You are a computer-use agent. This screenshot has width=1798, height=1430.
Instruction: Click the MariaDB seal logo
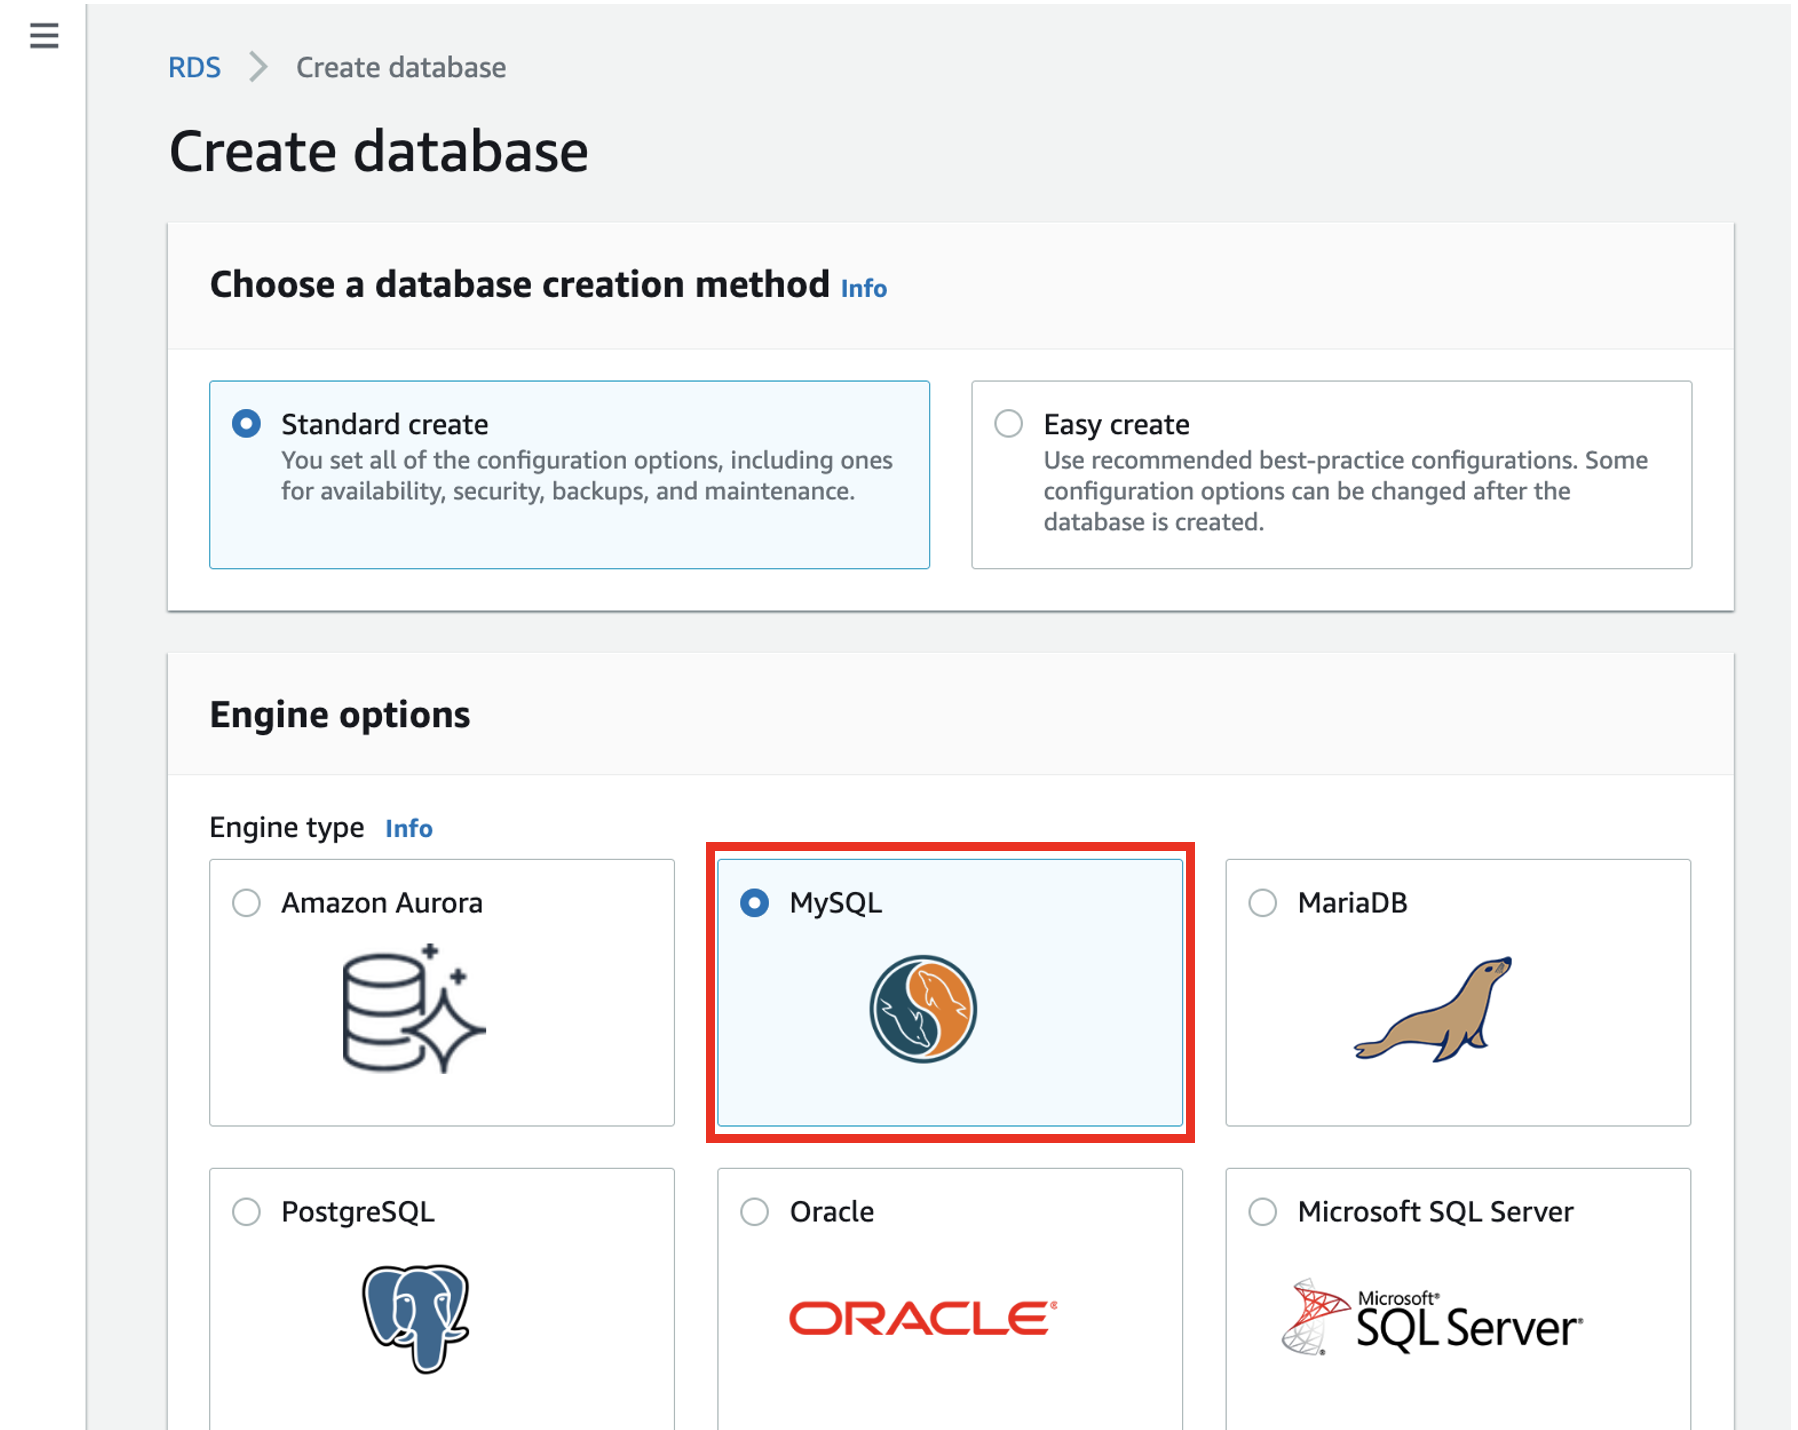click(1432, 1009)
